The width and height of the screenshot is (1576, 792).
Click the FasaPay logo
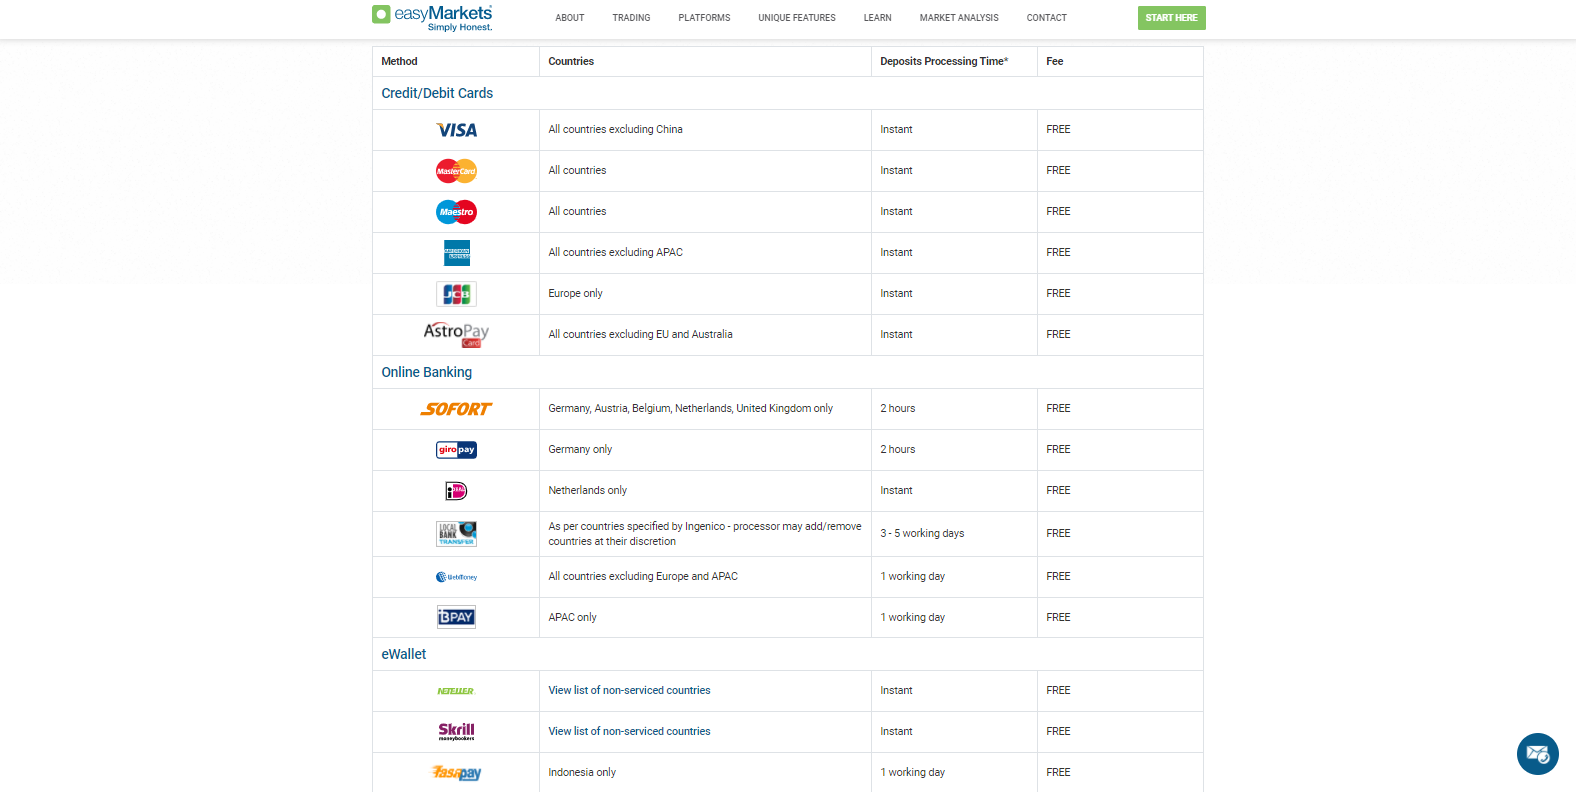click(456, 772)
